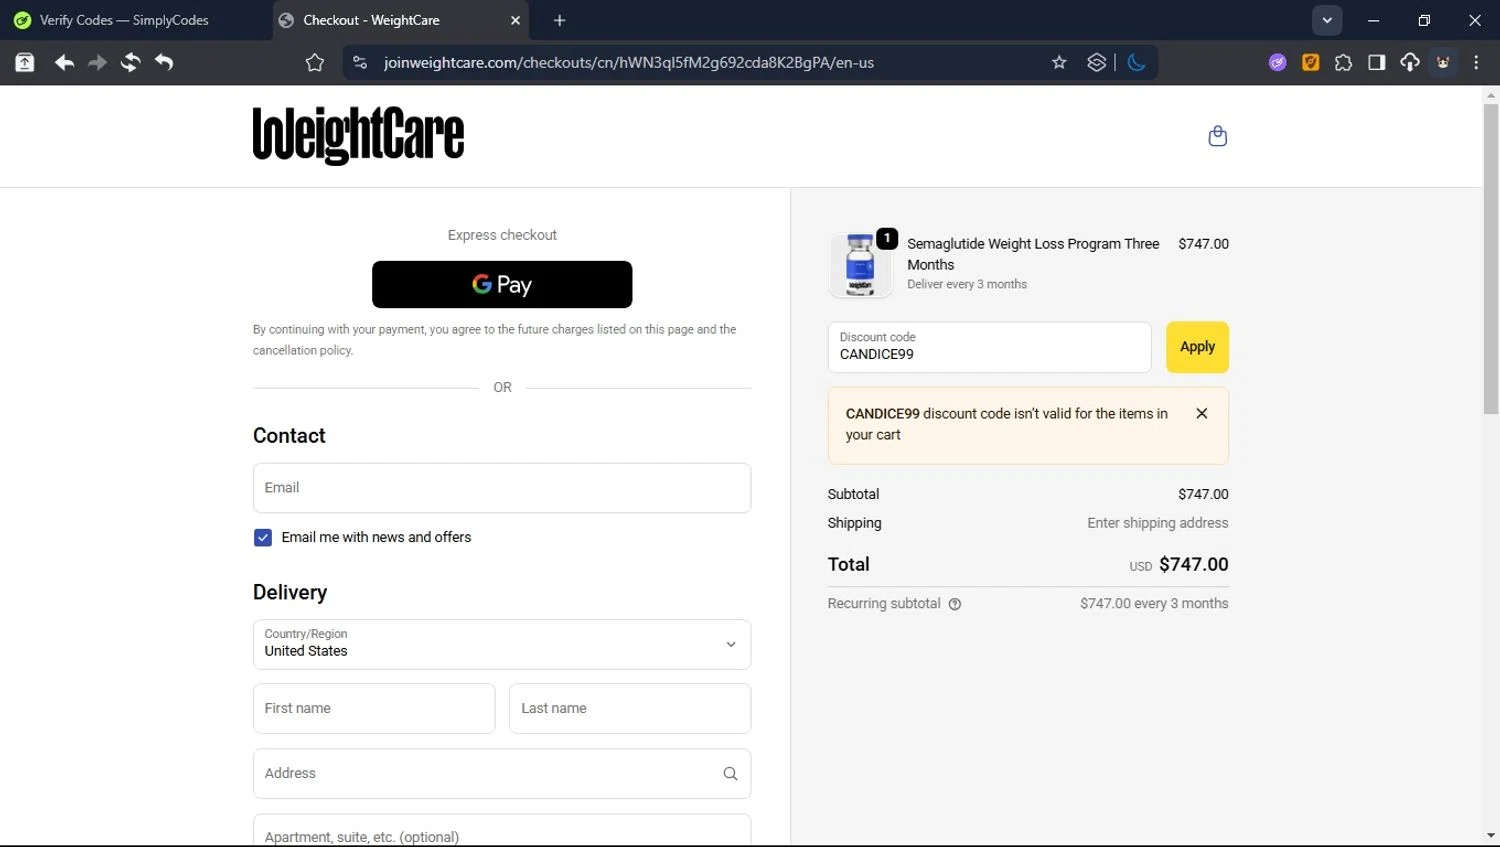Click the purple round extension icon

(1277, 62)
